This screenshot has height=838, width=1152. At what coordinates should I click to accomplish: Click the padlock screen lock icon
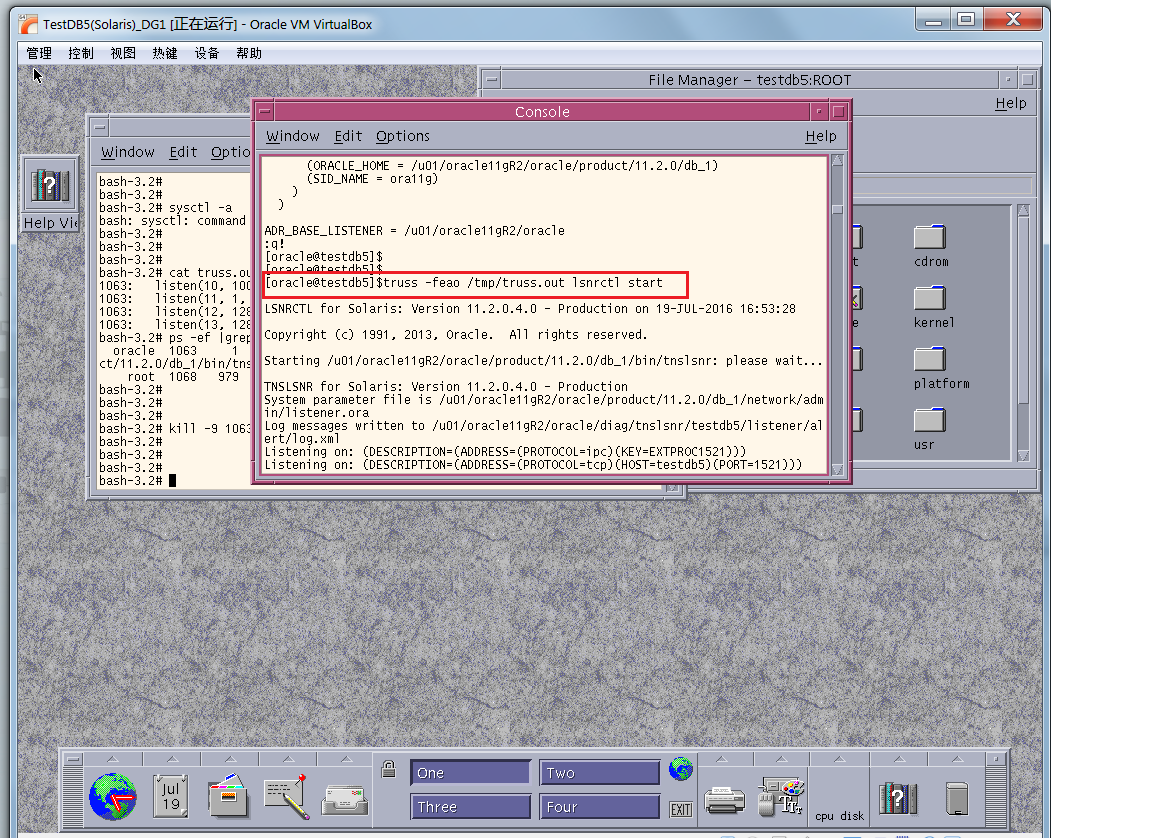pyautogui.click(x=389, y=769)
